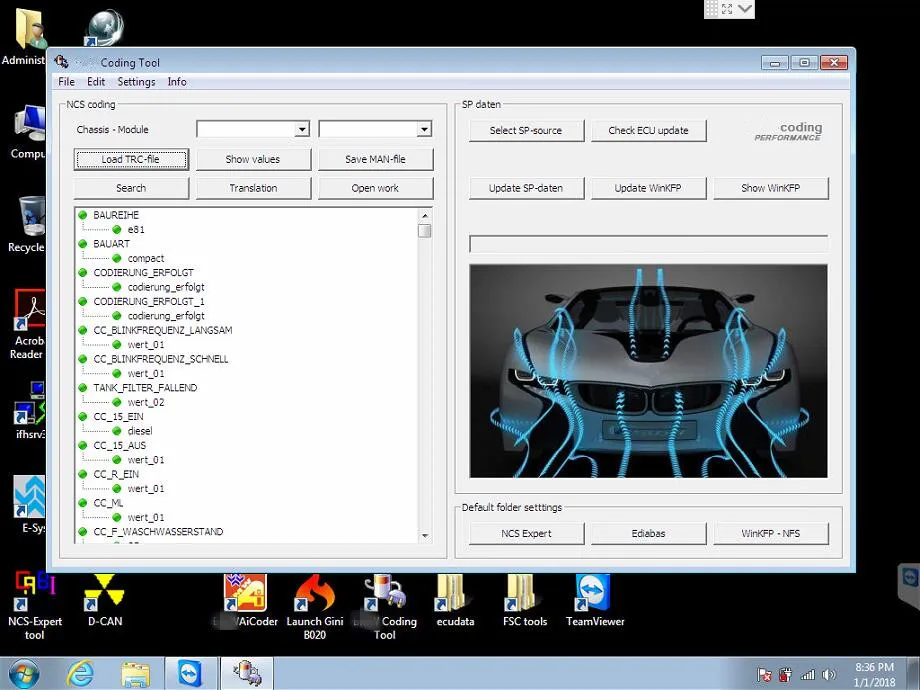Click the Load TRC-file button
The image size is (920, 690).
(x=131, y=159)
